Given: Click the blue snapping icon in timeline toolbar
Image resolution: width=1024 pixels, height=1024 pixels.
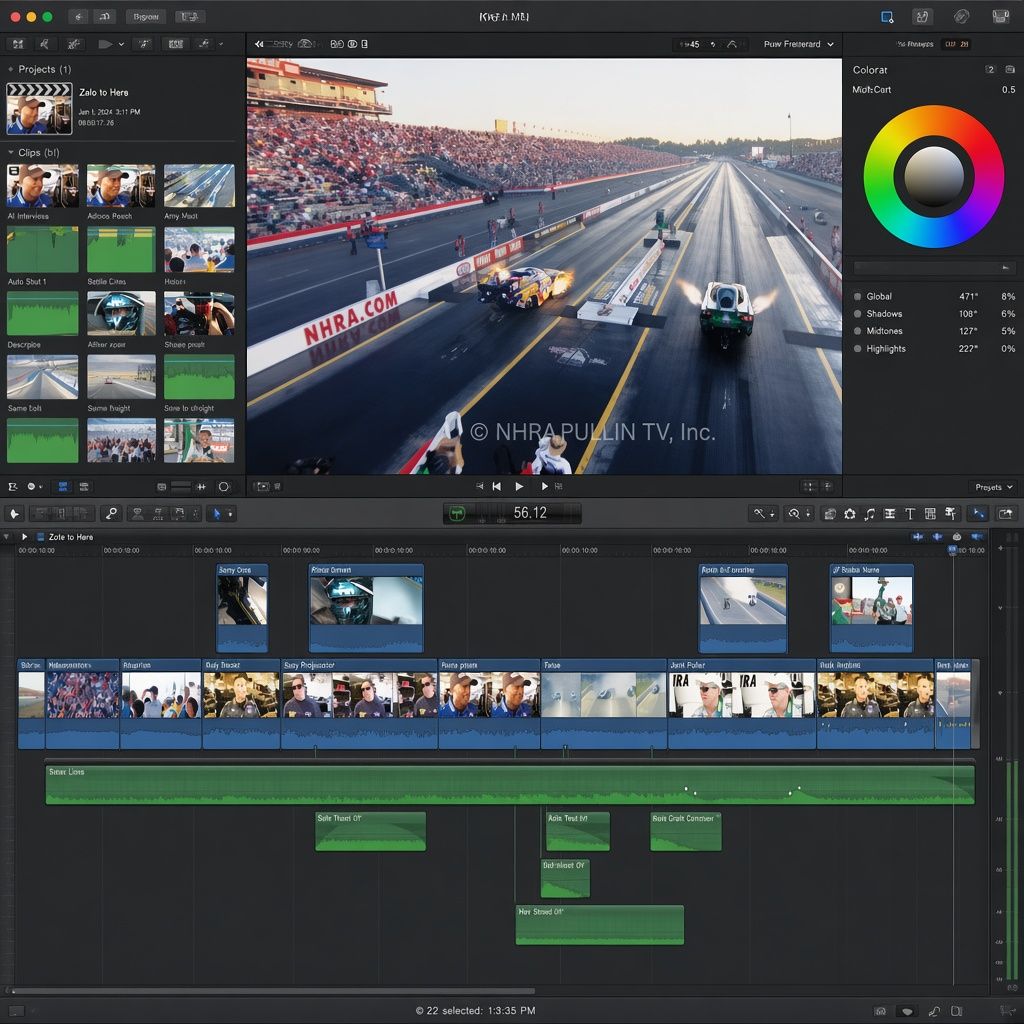Looking at the screenshot, I should point(978,514).
